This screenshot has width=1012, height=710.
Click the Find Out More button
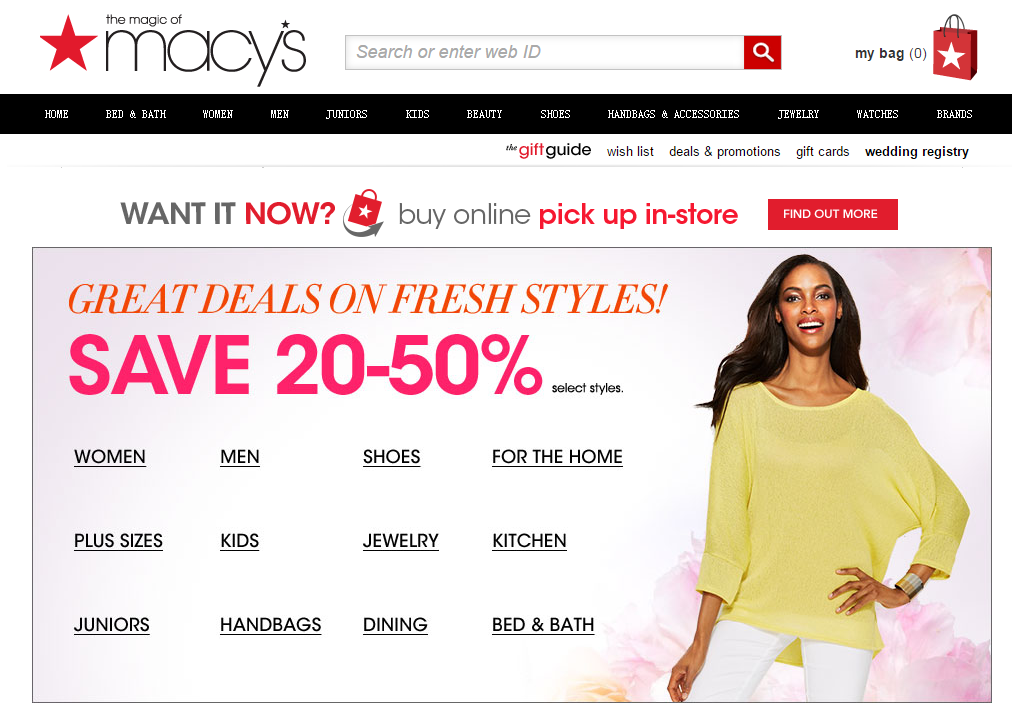(x=833, y=214)
